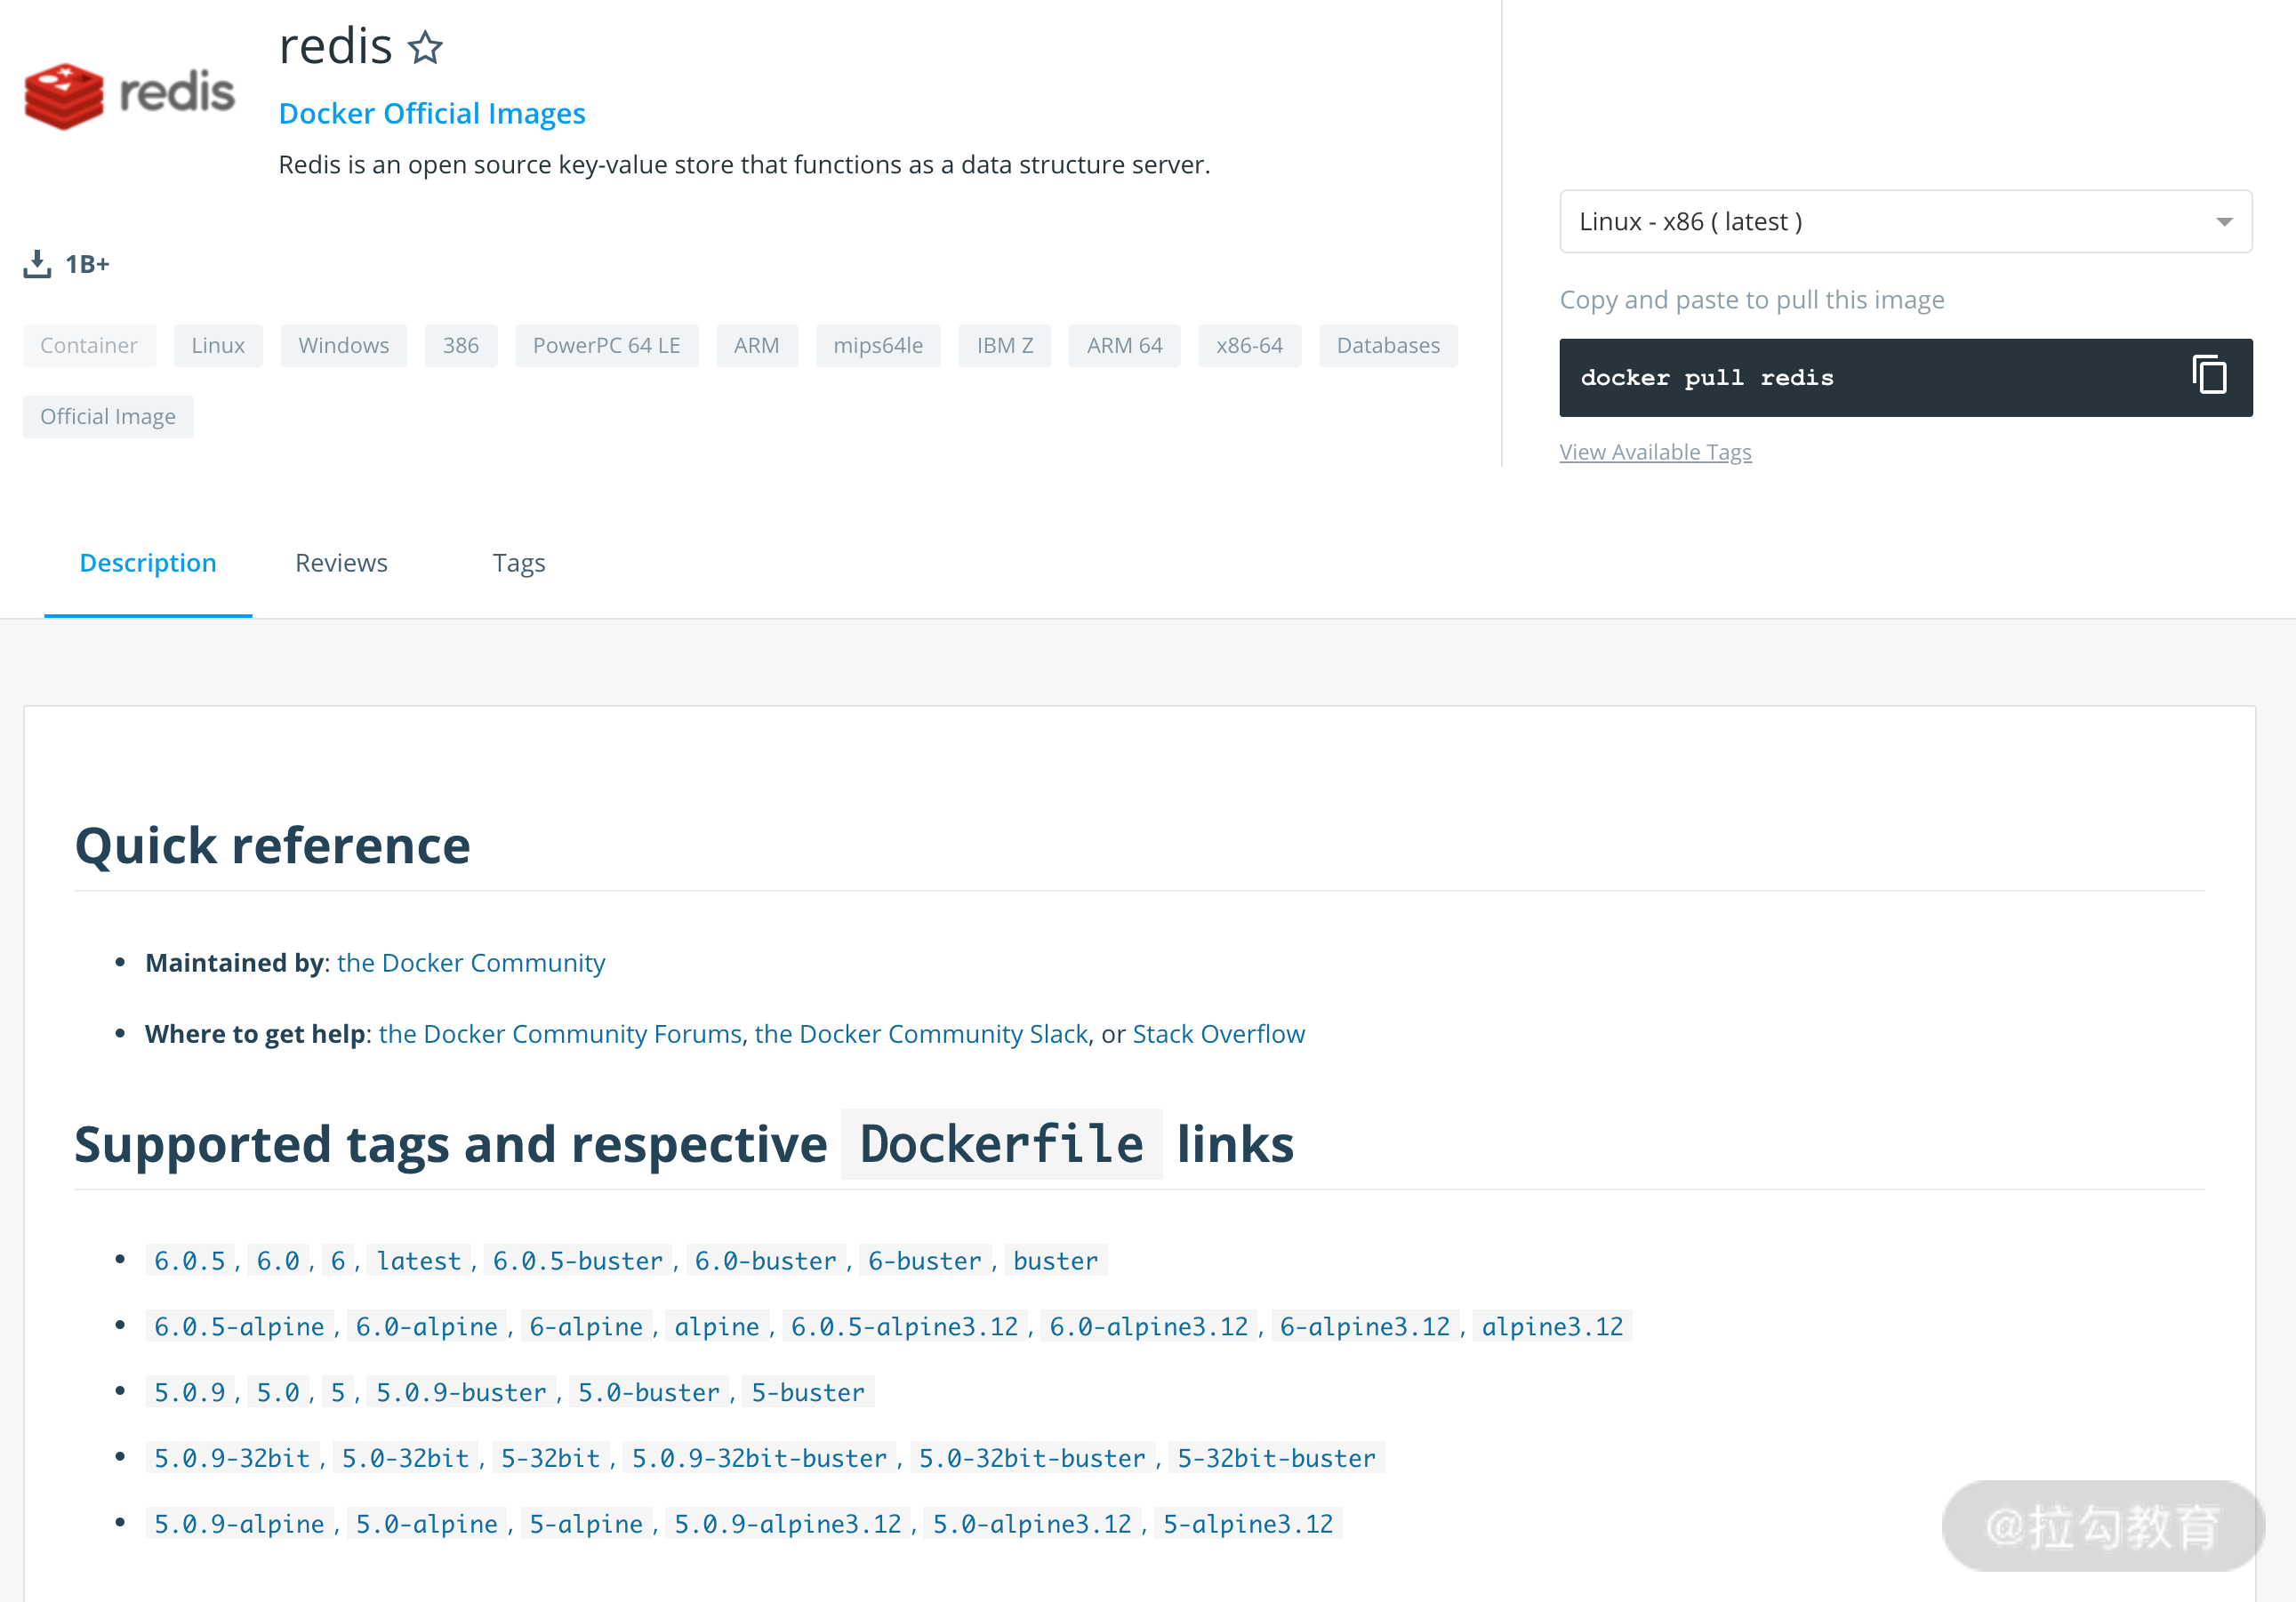Open the Docker Community Slack link
The width and height of the screenshot is (2296, 1602).
[921, 1033]
